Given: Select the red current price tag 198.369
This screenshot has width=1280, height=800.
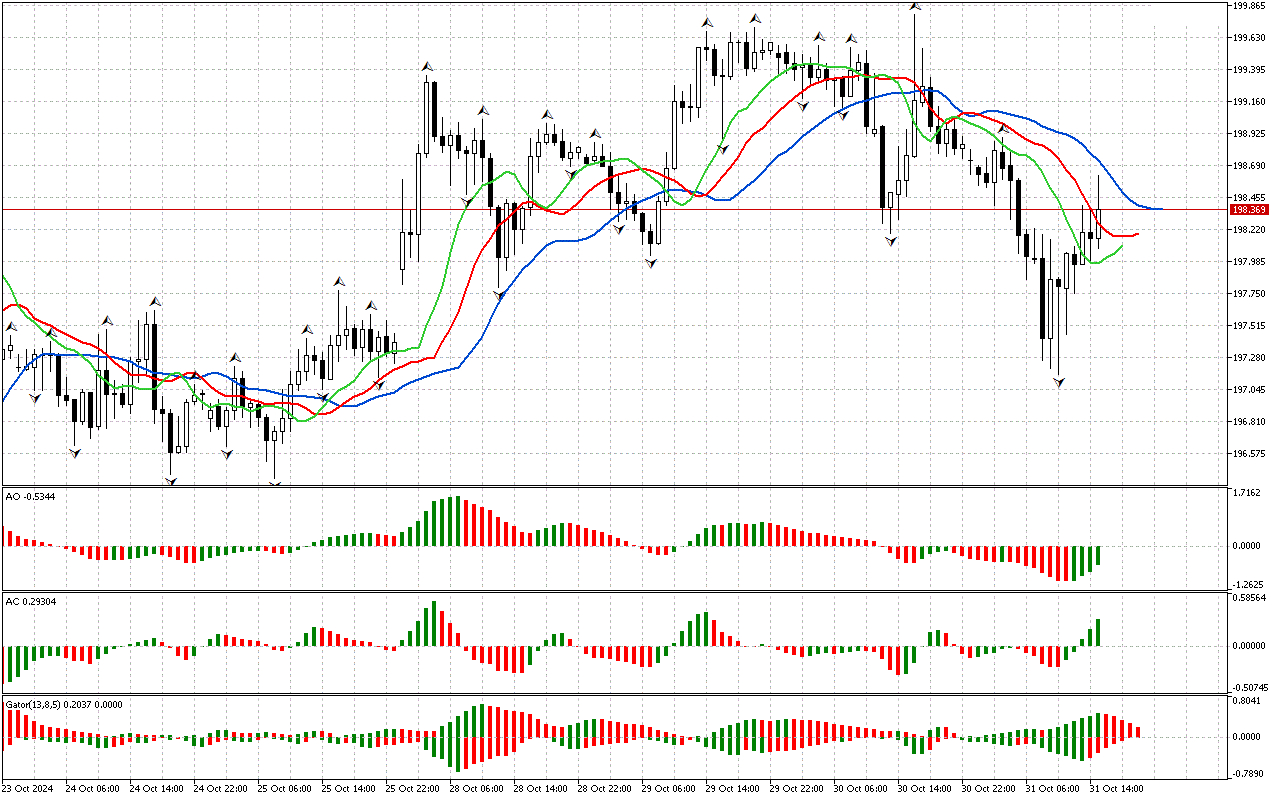Looking at the screenshot, I should click(1250, 209).
